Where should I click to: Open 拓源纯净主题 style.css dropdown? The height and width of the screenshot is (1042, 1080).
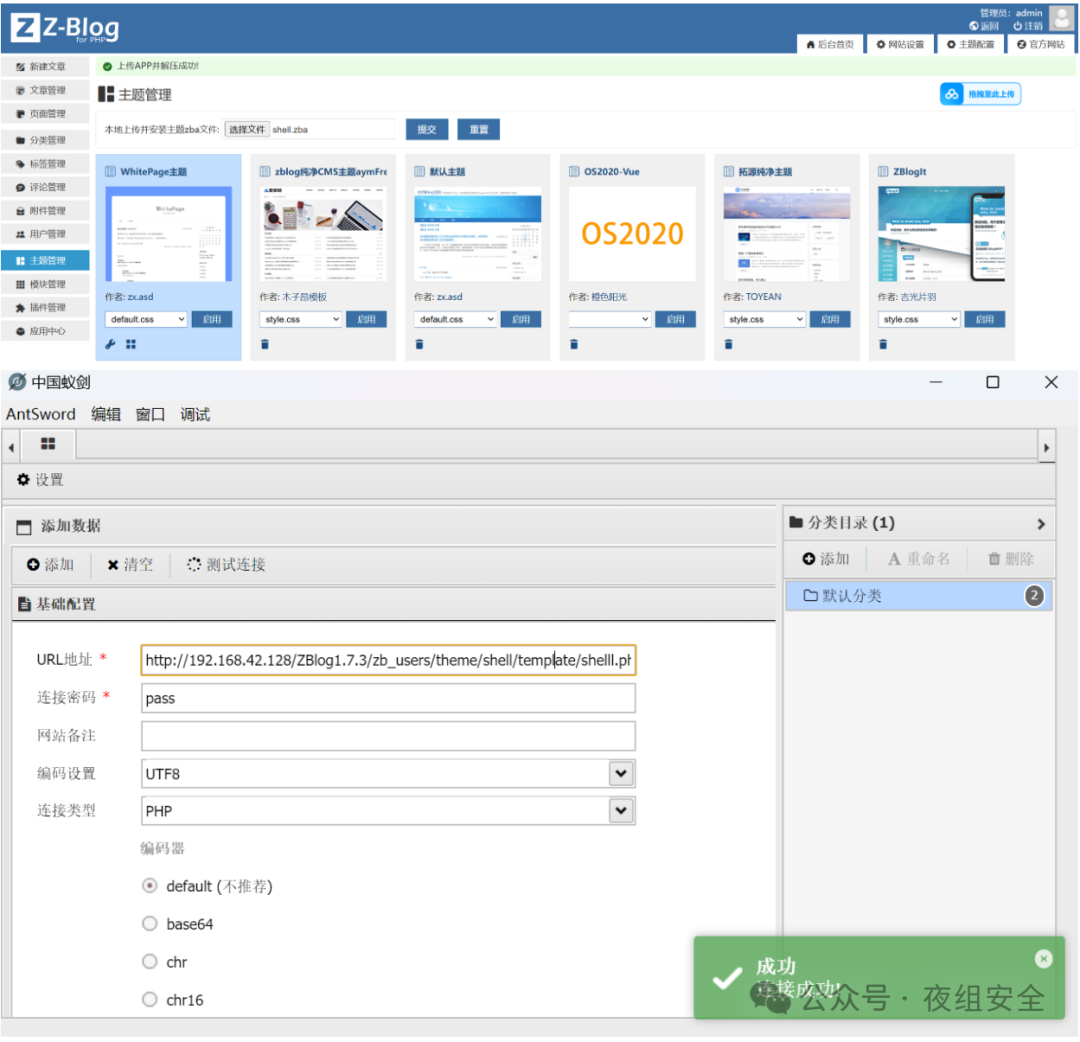point(765,320)
